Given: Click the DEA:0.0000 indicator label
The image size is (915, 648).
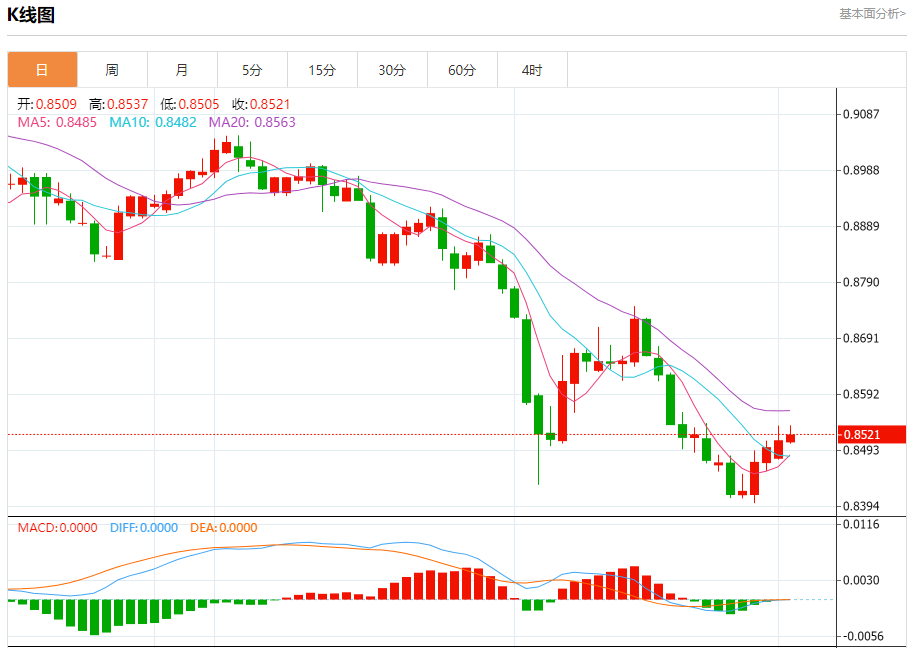Looking at the screenshot, I should coord(223,528).
